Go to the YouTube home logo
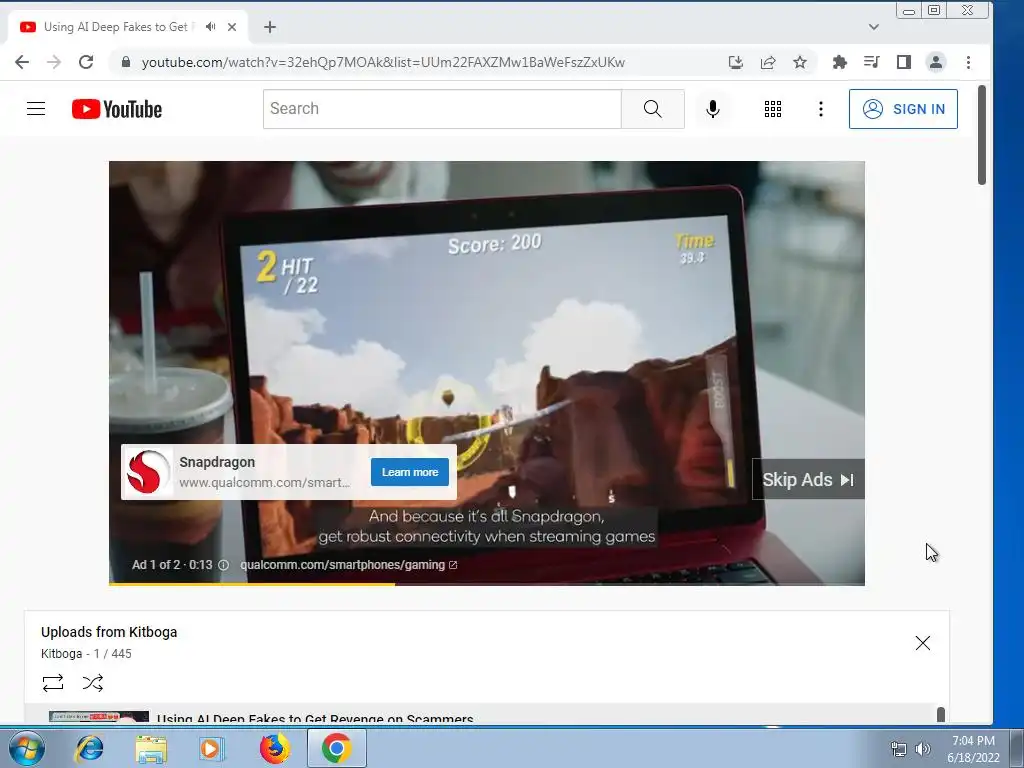Screen dimensions: 1024x768 tap(117, 109)
